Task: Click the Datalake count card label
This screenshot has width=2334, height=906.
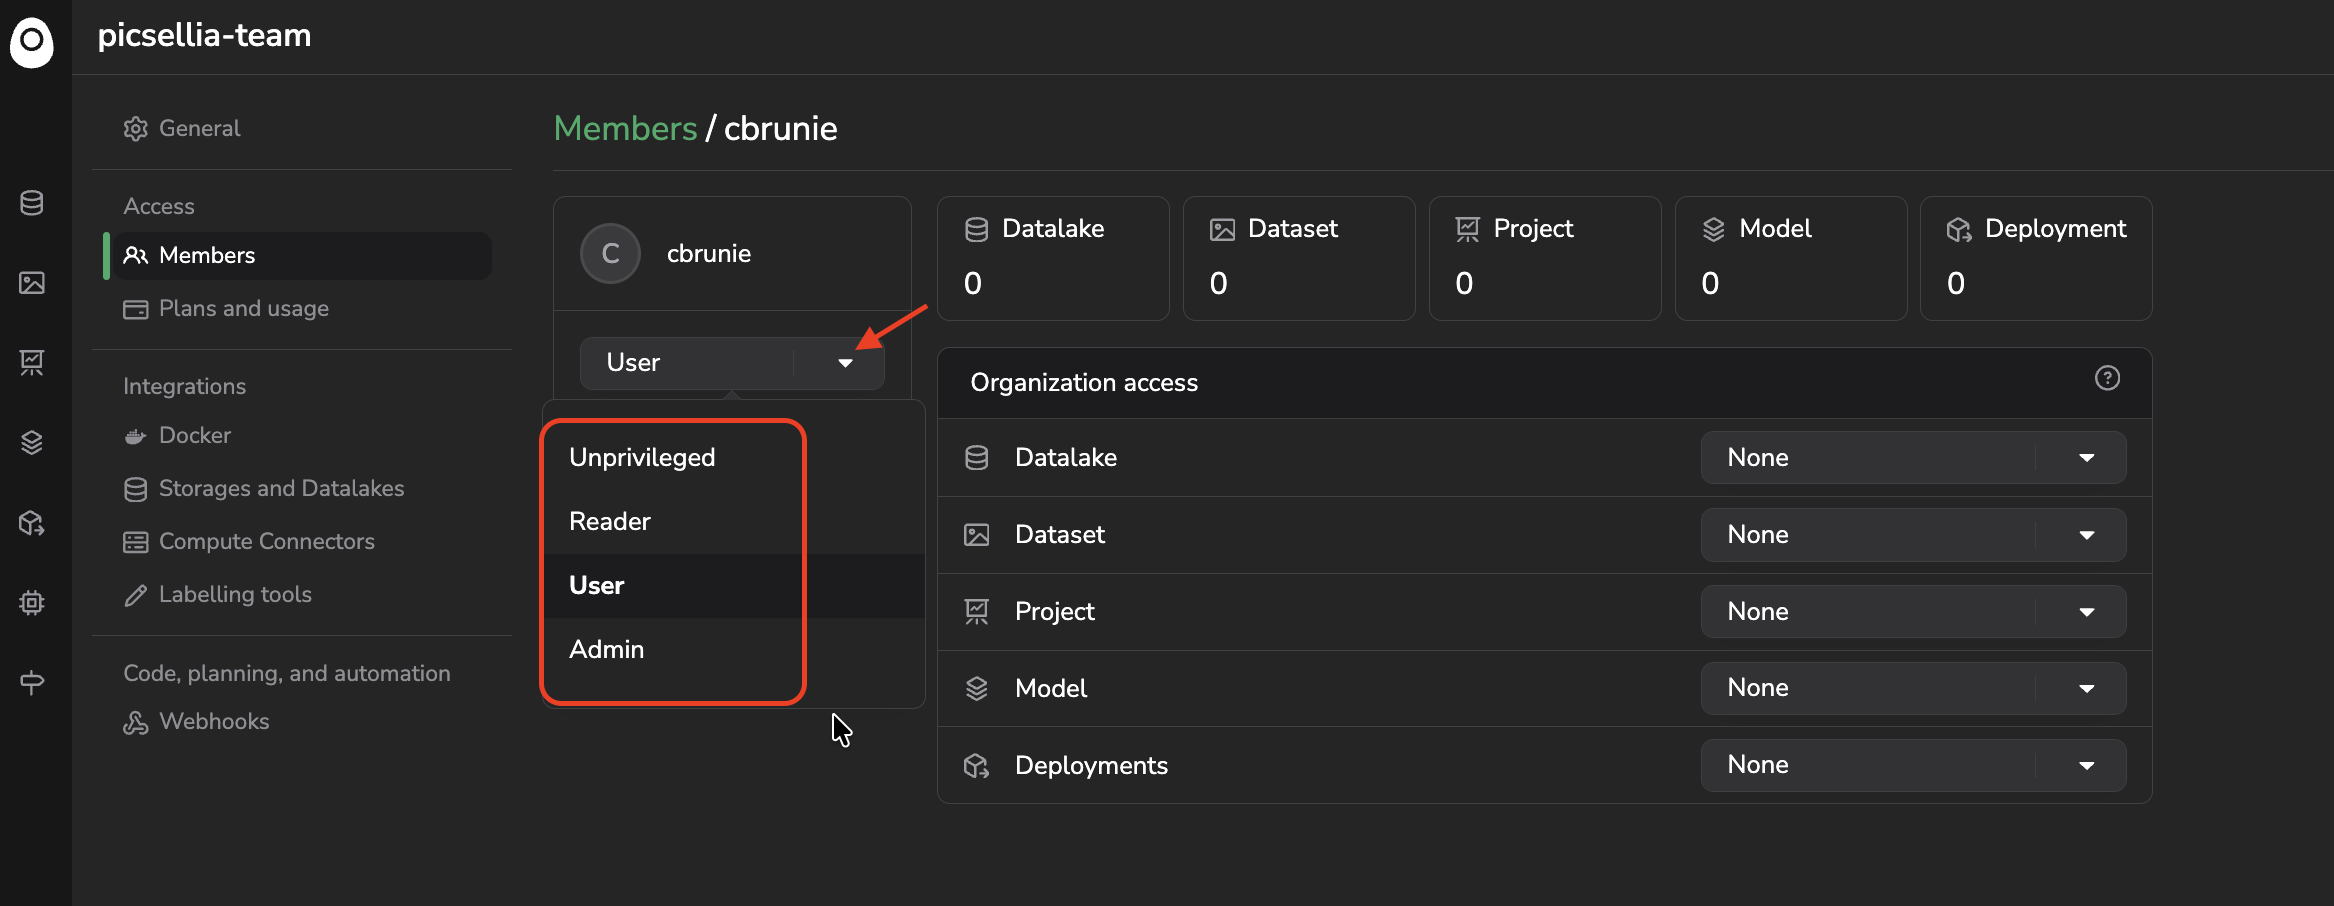Action: coord(1053,228)
